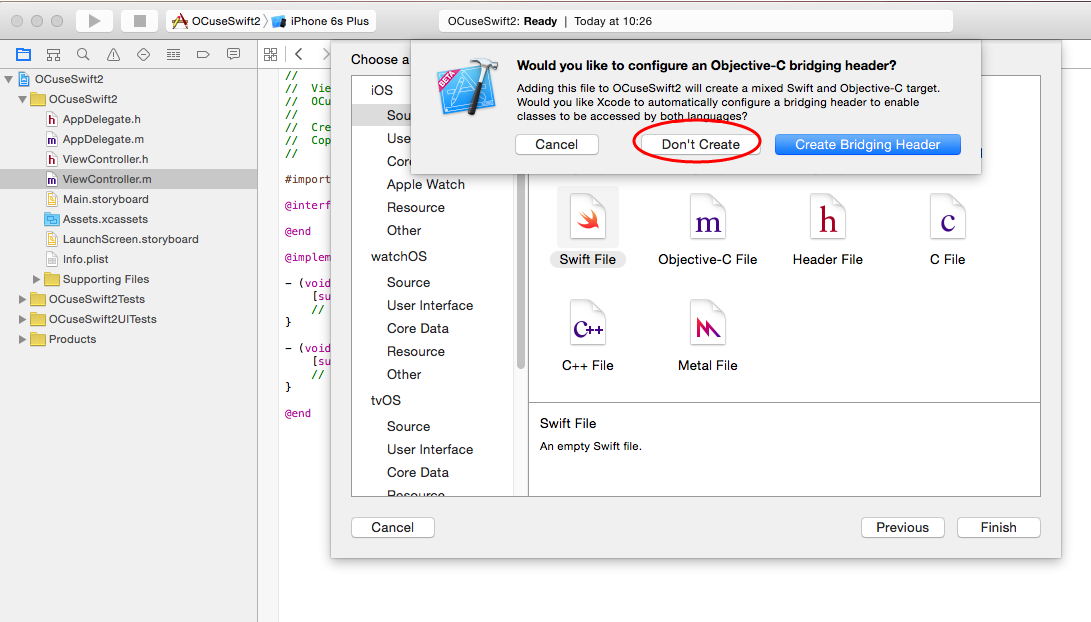Viewport: 1091px width, 622px height.
Task: Click the Finish button
Action: coord(998,527)
